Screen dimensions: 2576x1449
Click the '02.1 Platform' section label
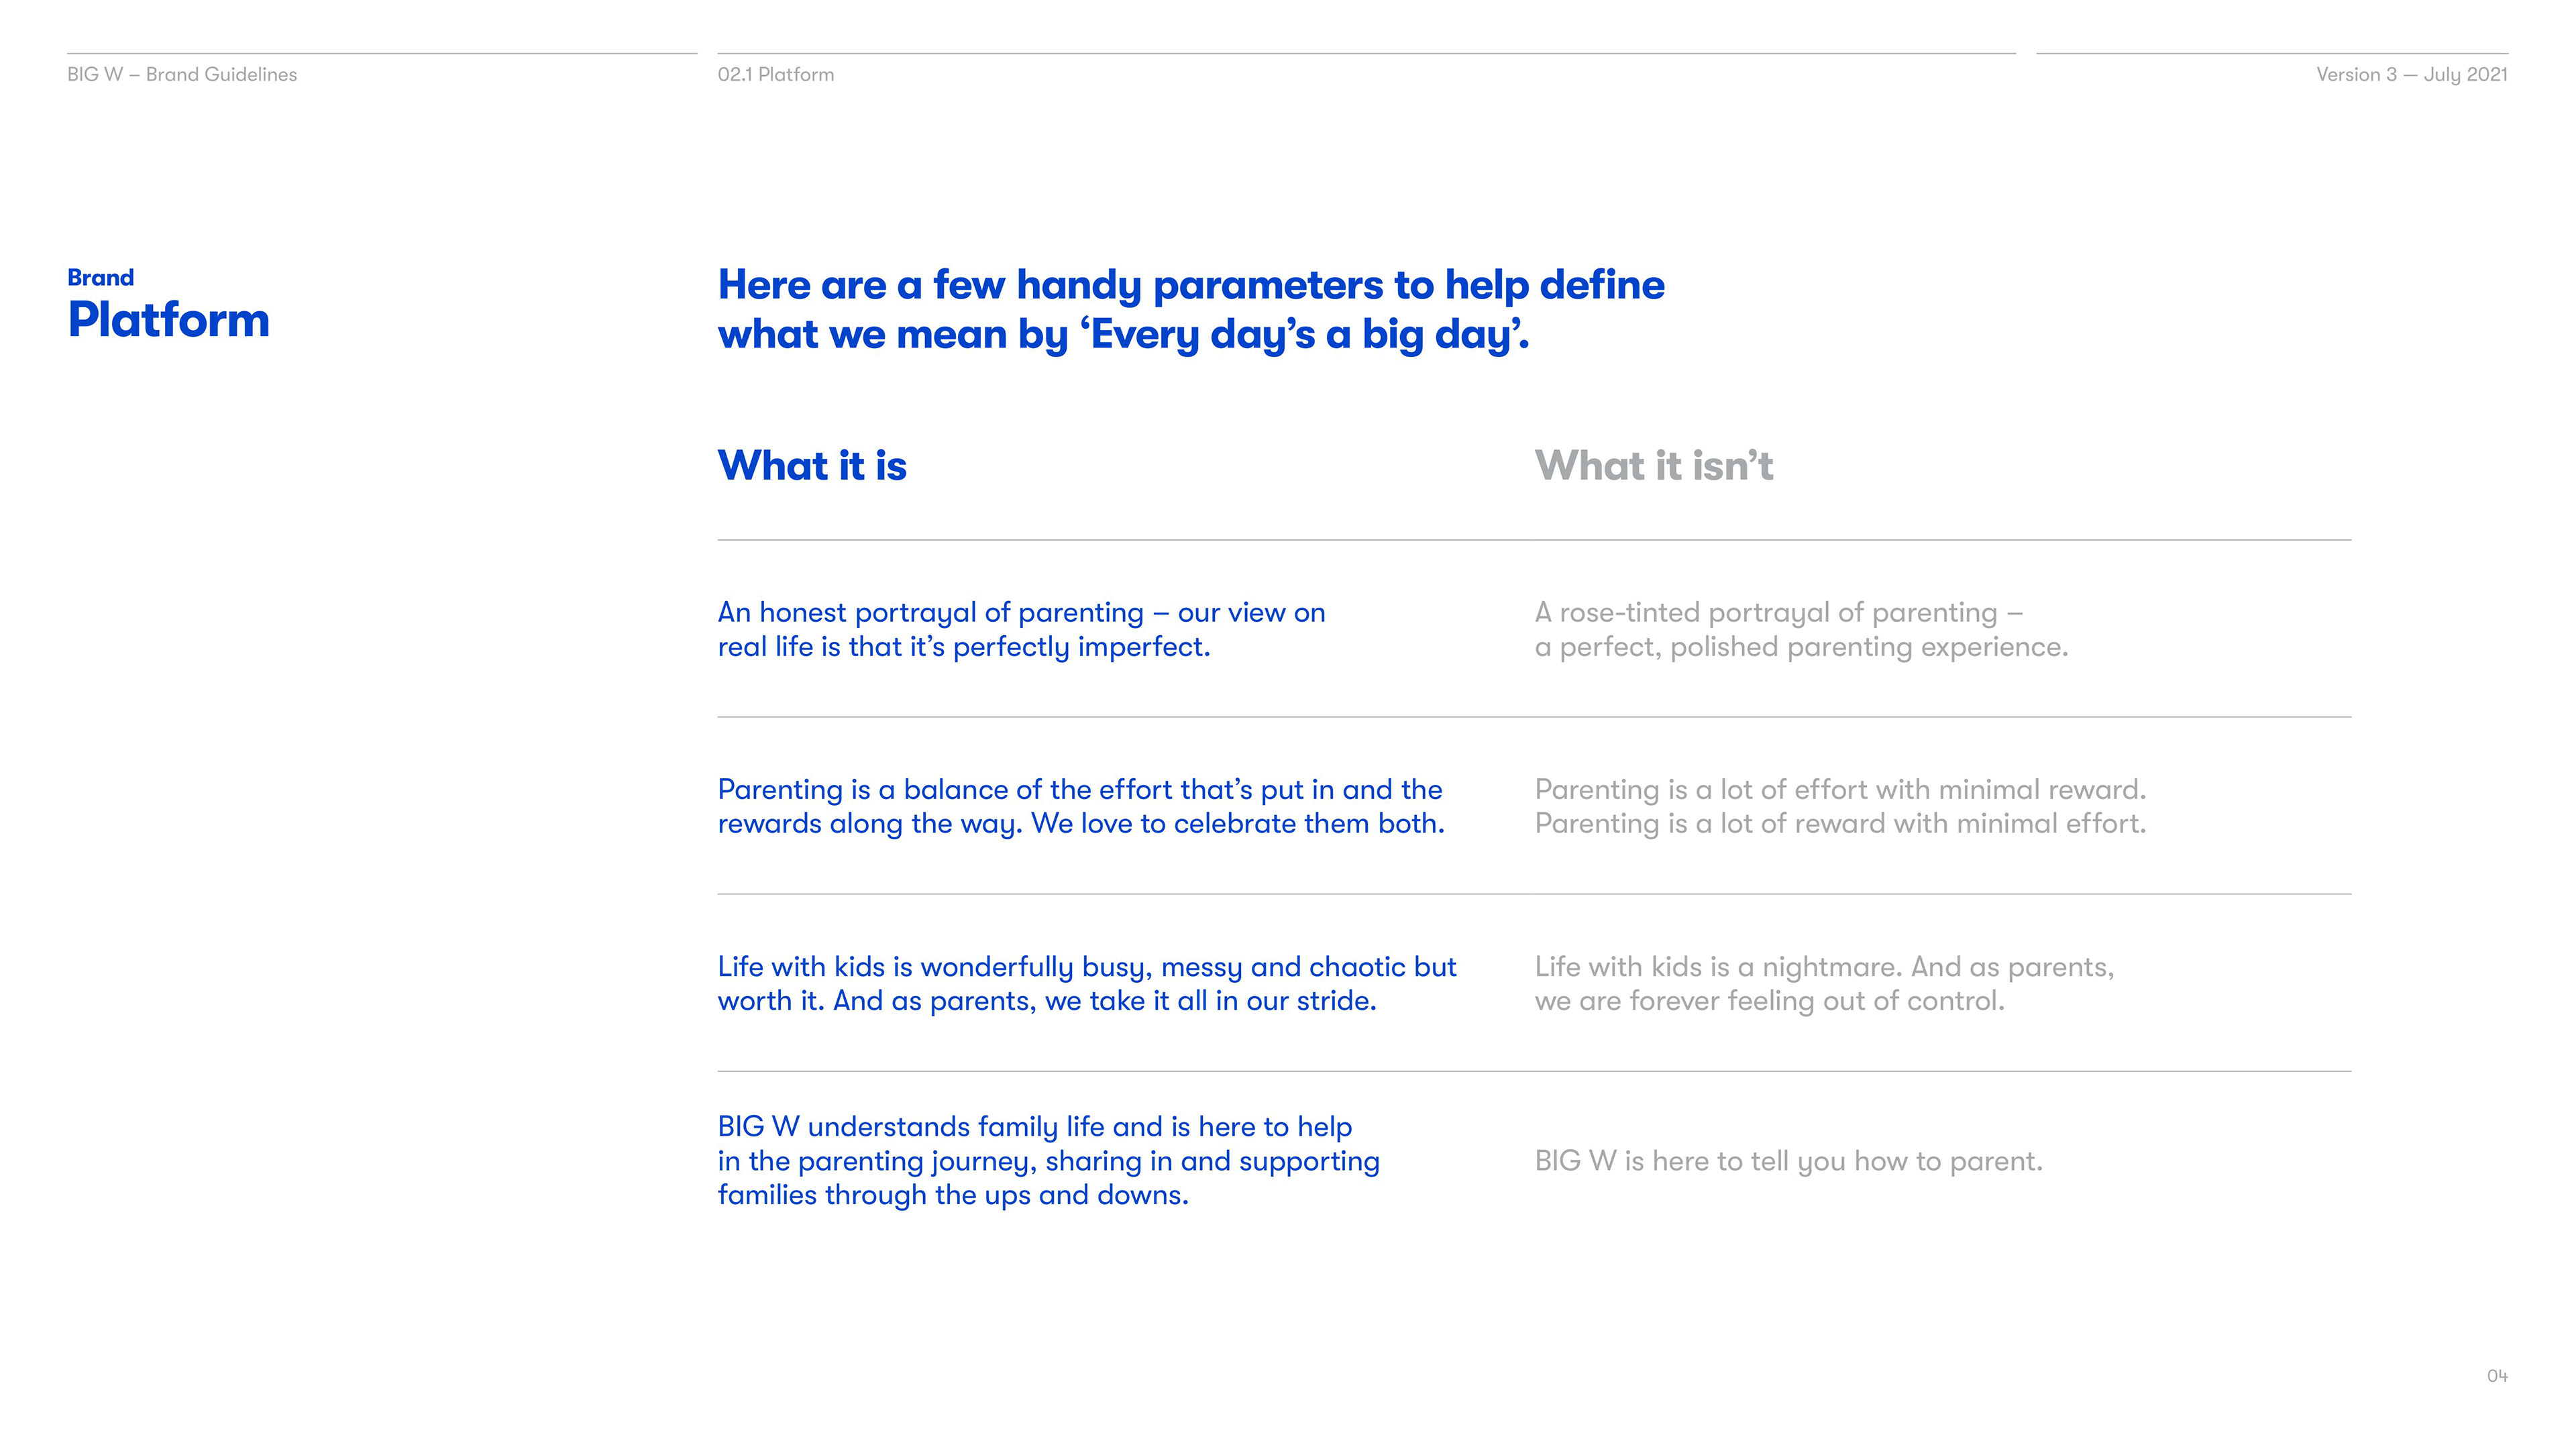point(775,75)
